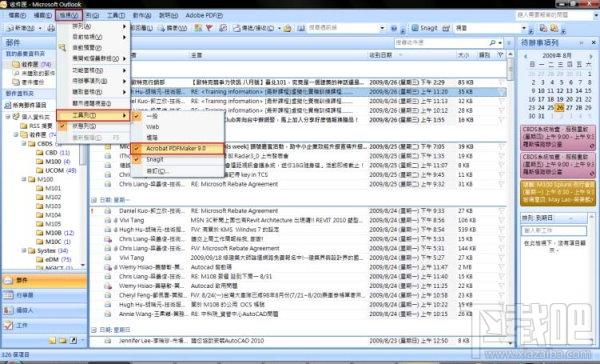This screenshot has height=364, width=600.
Task: Open the Edit menu
Action: (42, 15)
